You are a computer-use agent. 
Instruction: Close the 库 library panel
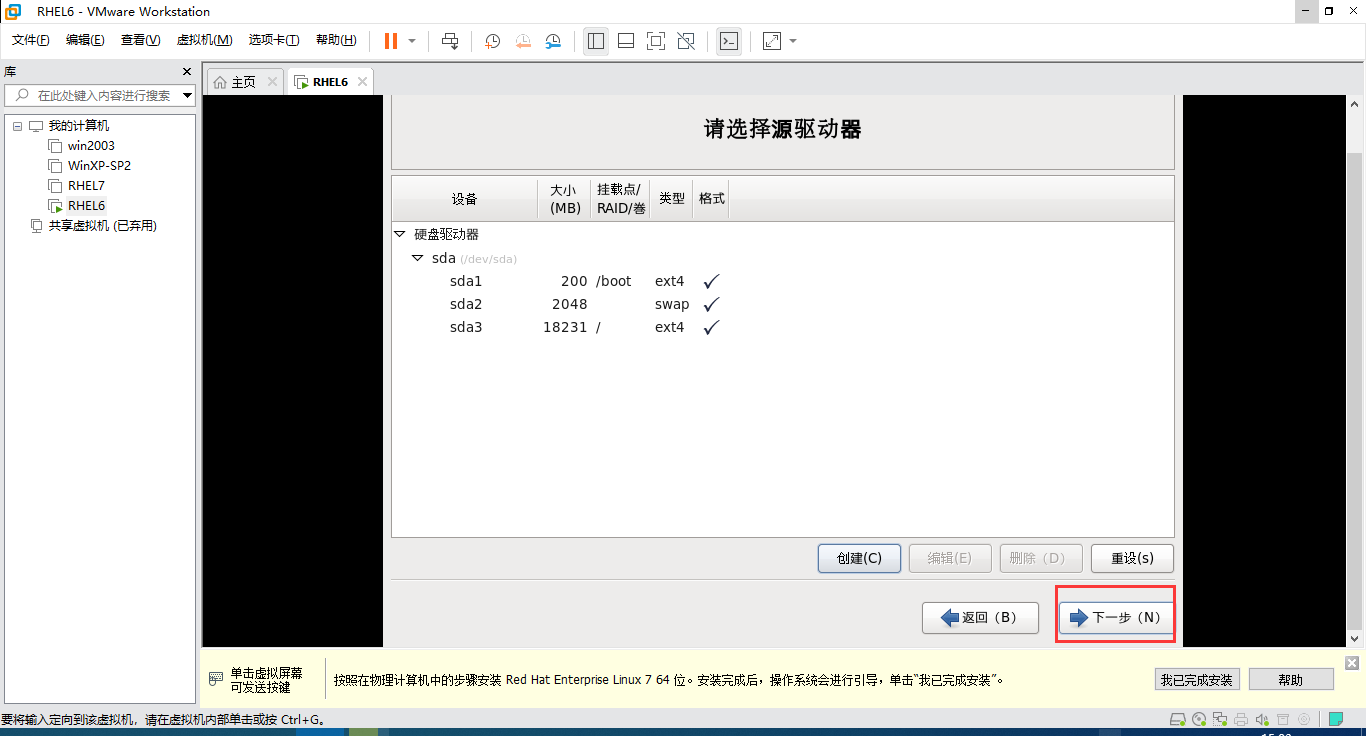(x=187, y=72)
